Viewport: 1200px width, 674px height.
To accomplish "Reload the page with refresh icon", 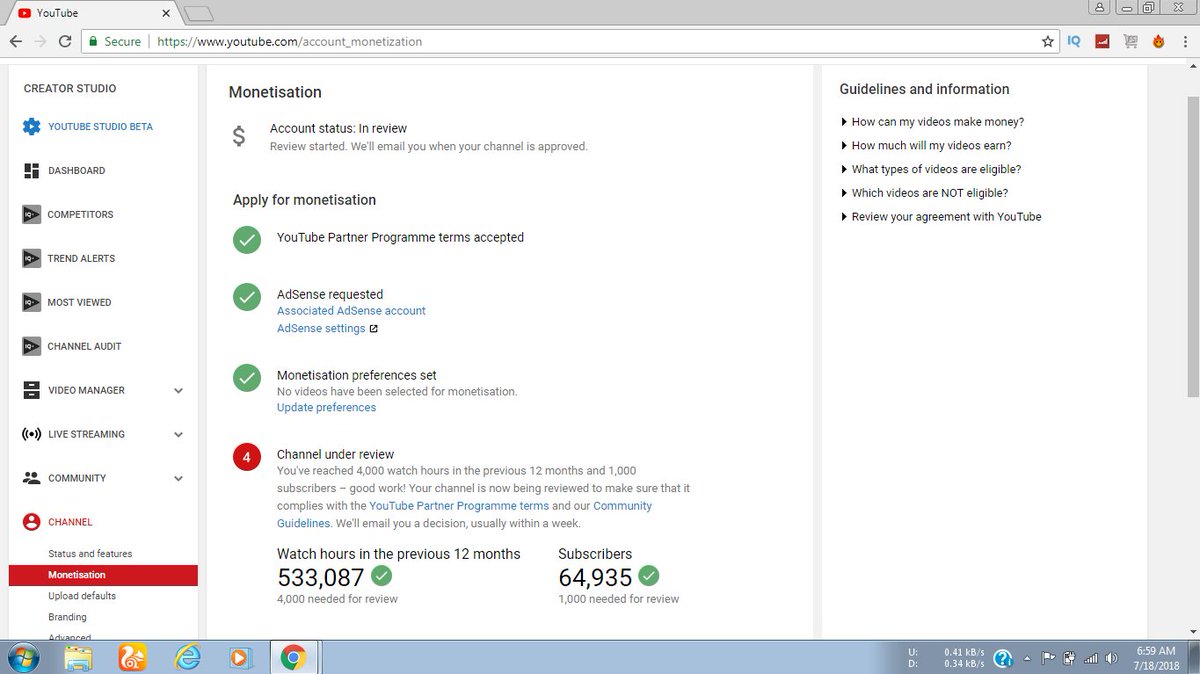I will pos(65,42).
